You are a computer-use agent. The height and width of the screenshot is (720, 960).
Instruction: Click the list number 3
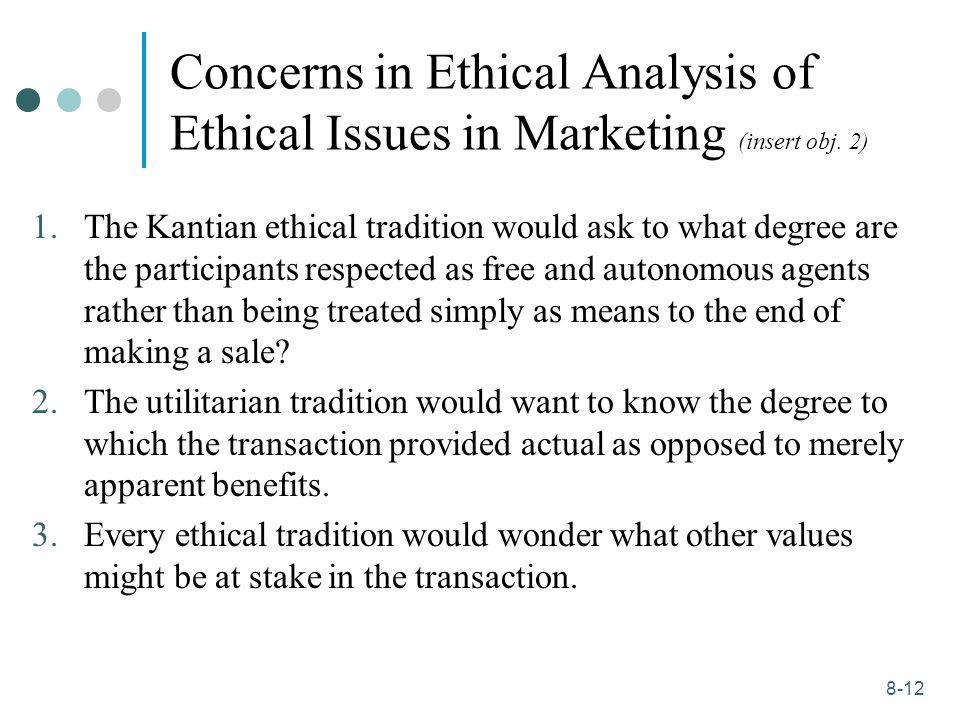coord(45,534)
